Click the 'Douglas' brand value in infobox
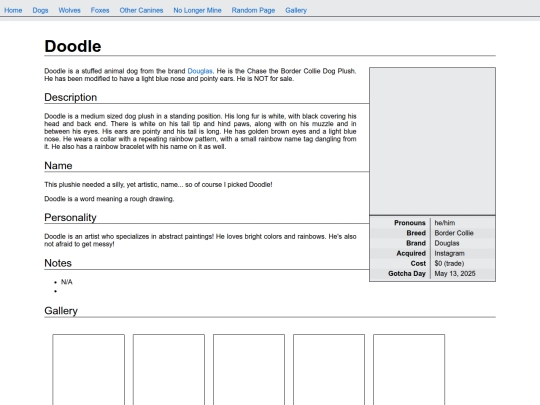The height and width of the screenshot is (405, 540). [x=447, y=243]
